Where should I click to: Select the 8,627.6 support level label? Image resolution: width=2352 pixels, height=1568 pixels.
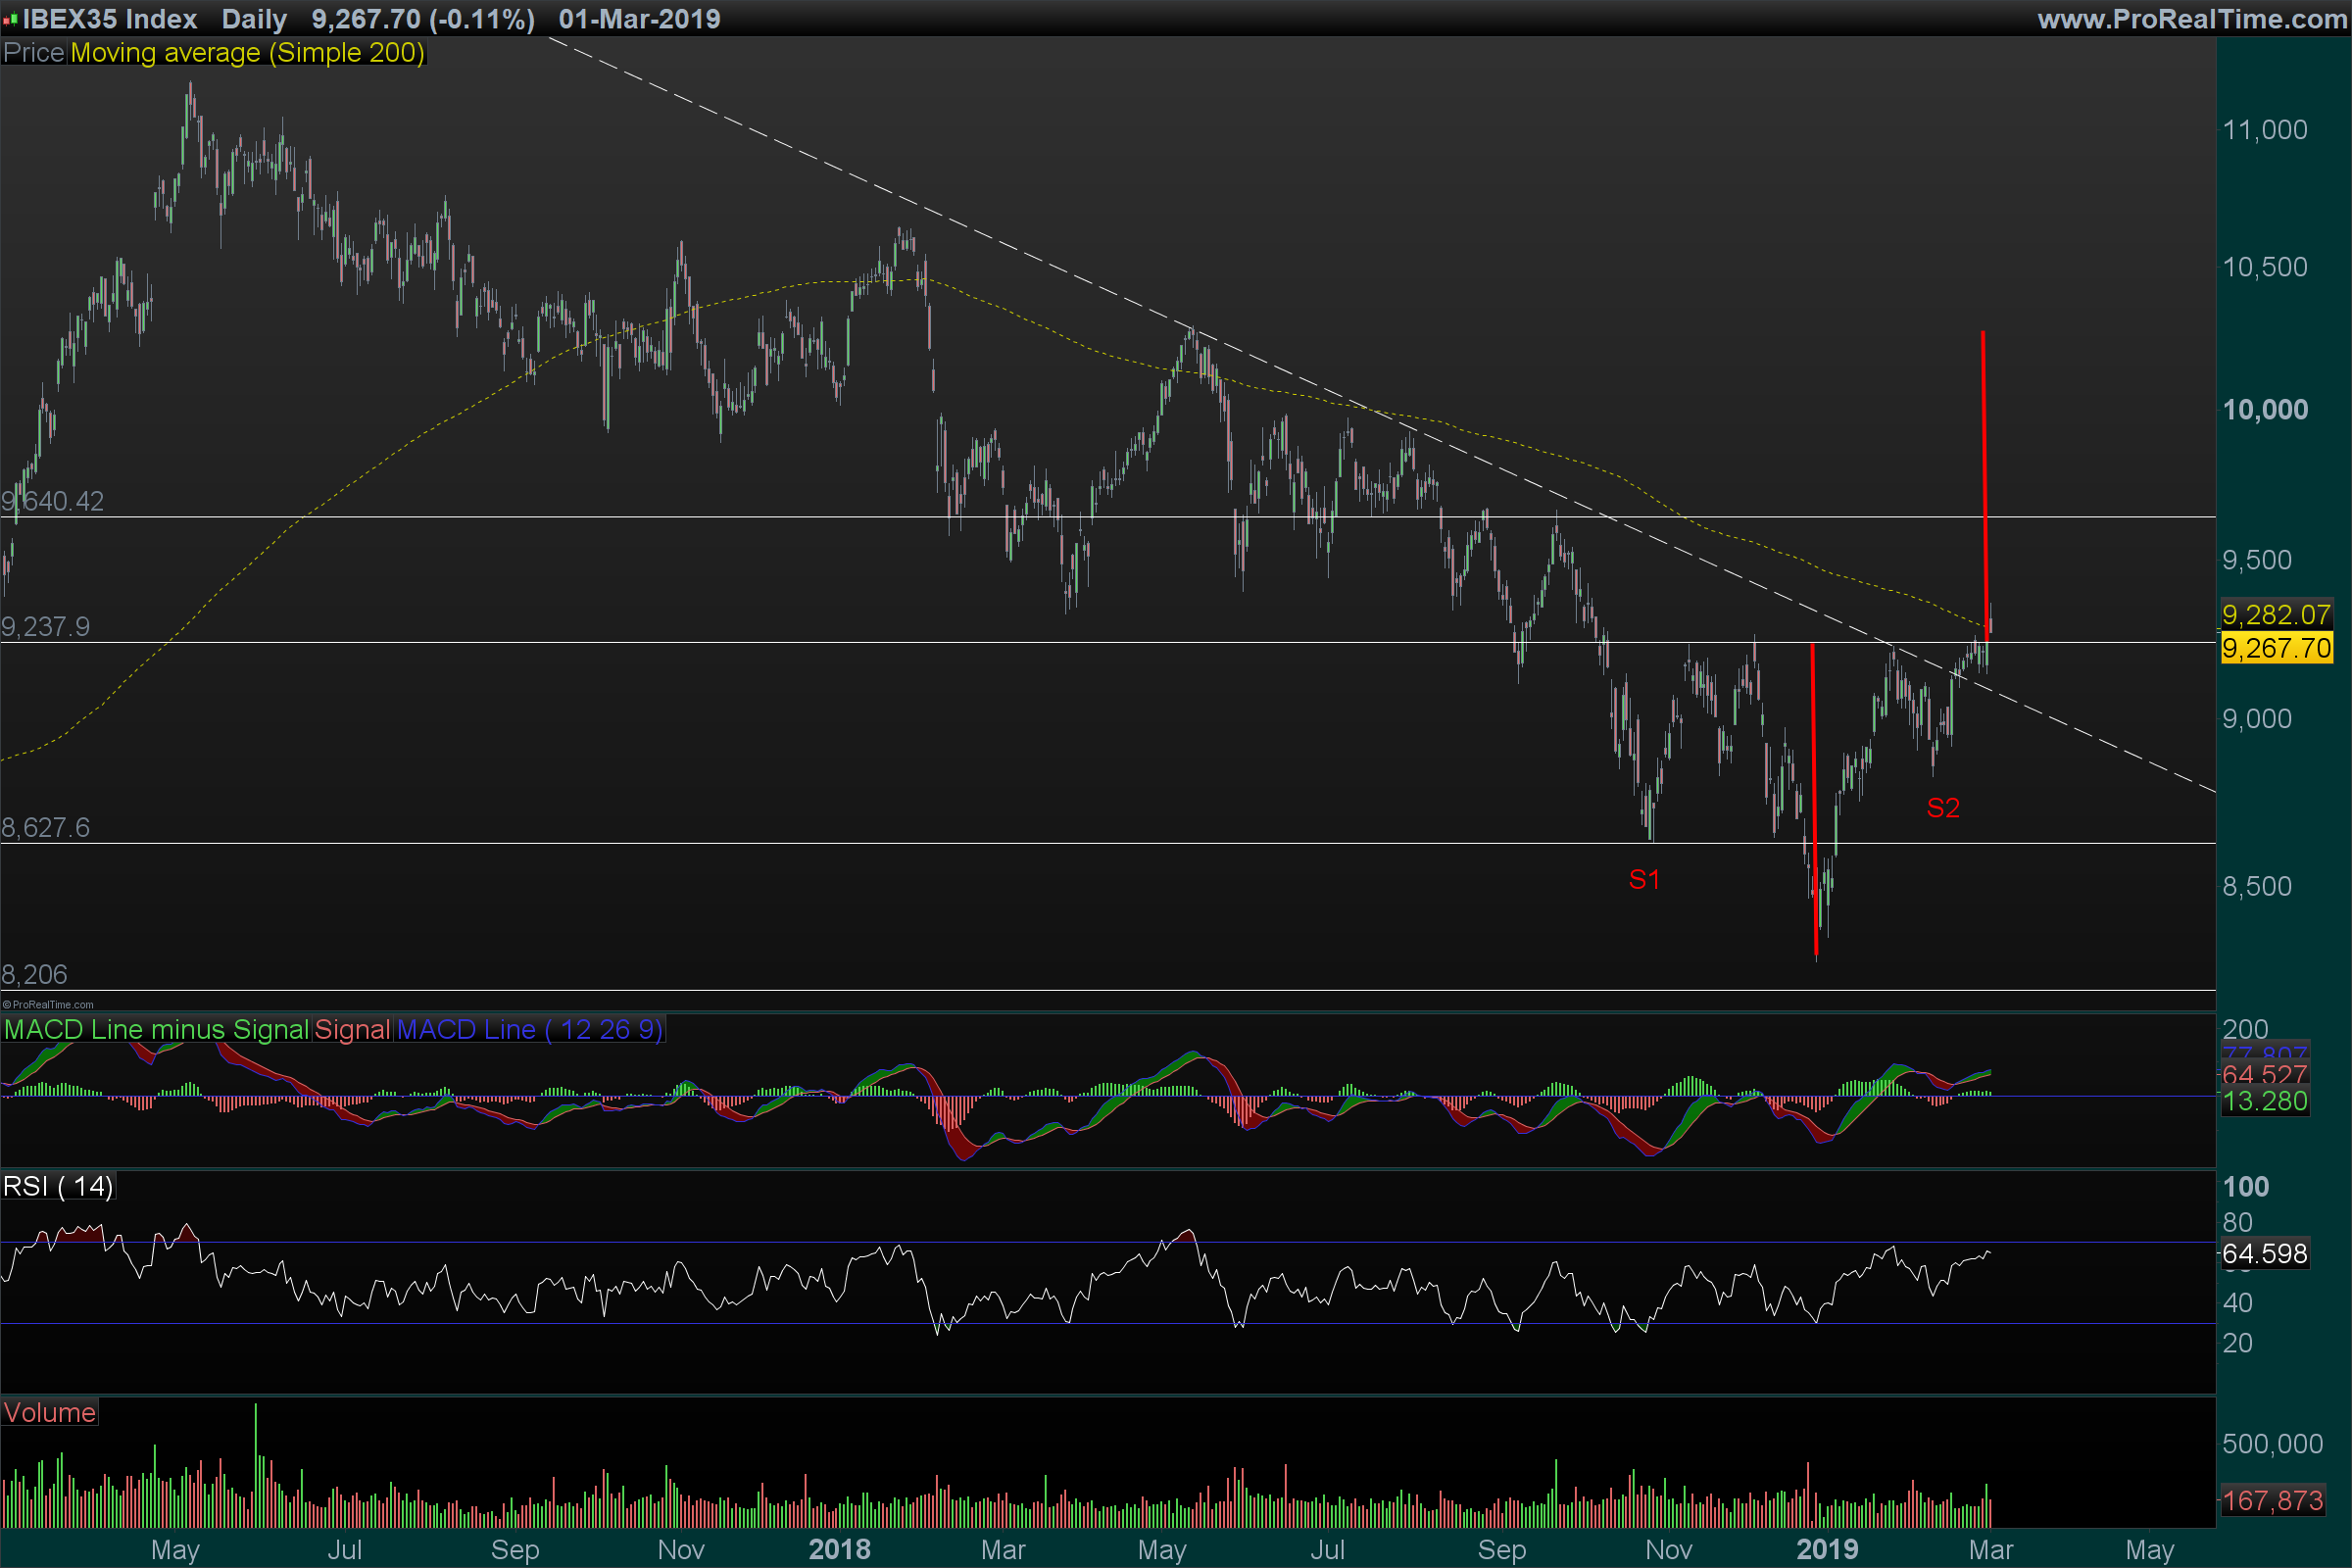pyautogui.click(x=45, y=827)
